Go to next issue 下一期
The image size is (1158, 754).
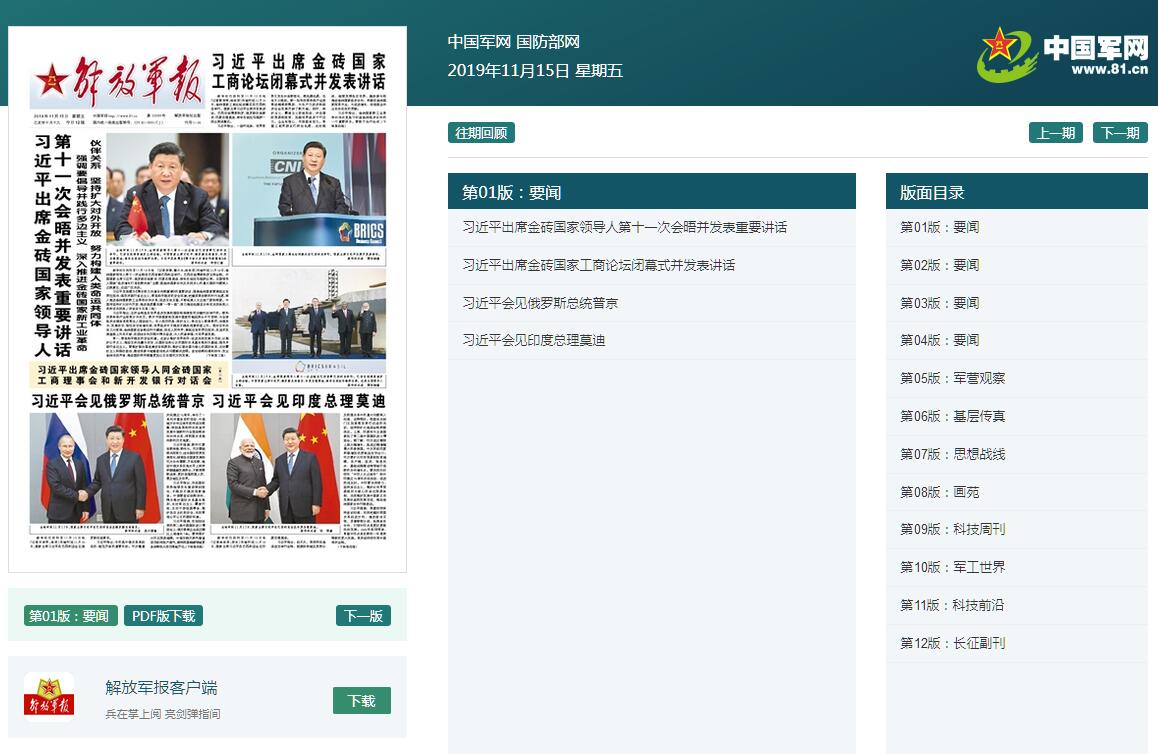[x=1119, y=133]
